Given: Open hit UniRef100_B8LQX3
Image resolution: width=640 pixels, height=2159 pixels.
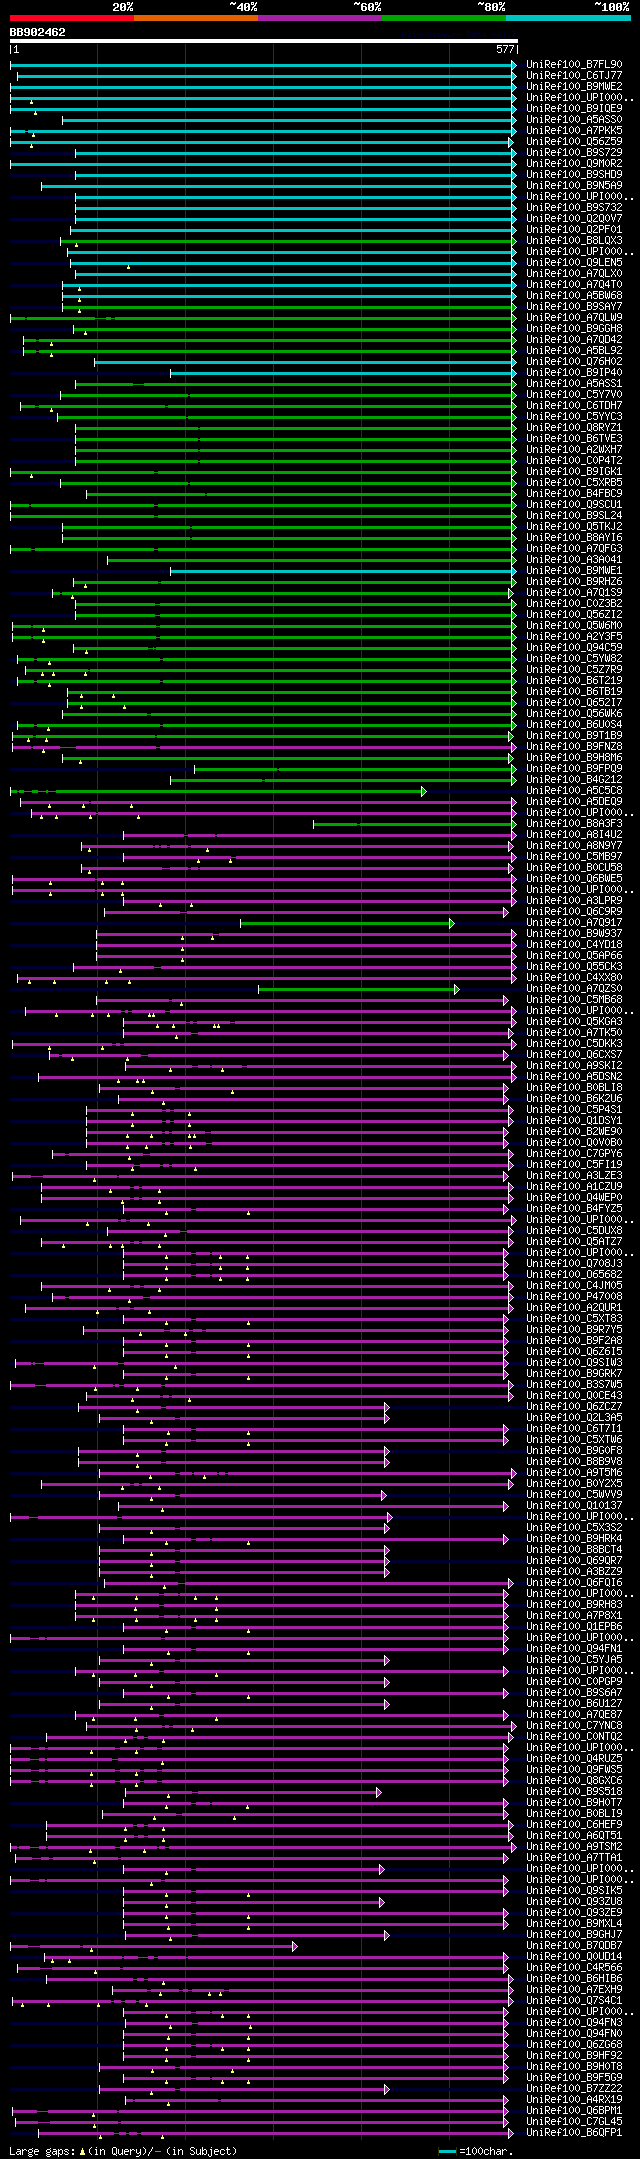Looking at the screenshot, I should click(574, 240).
